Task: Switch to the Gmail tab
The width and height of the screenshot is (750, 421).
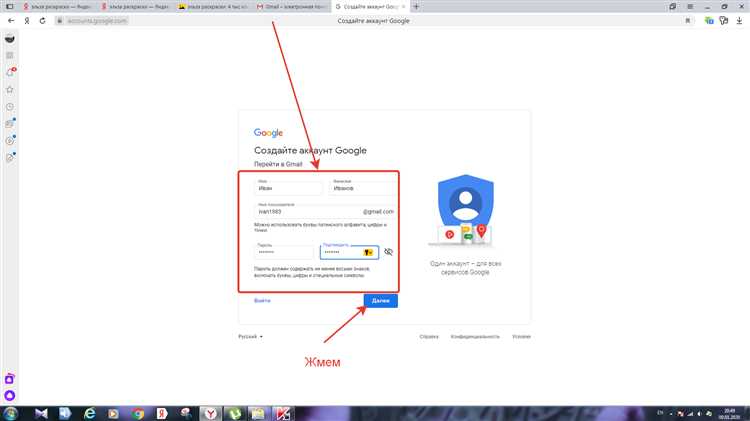Action: point(291,7)
